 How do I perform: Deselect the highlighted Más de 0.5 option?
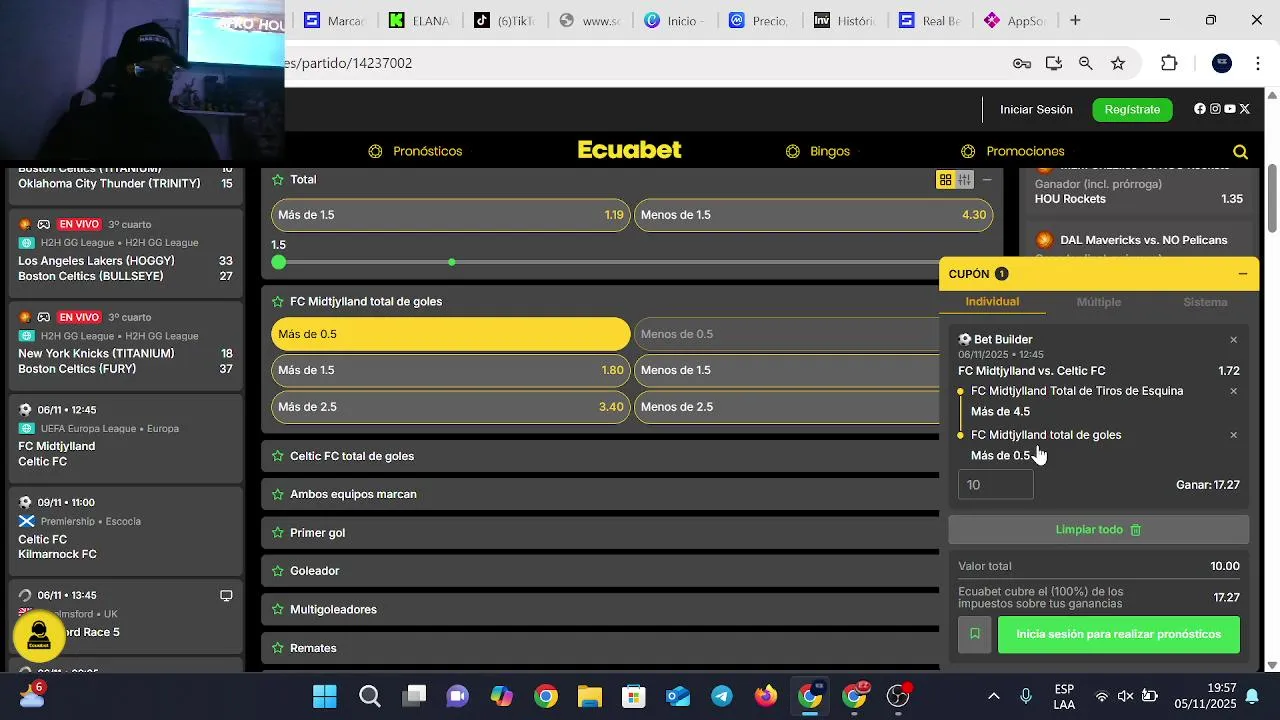point(450,334)
